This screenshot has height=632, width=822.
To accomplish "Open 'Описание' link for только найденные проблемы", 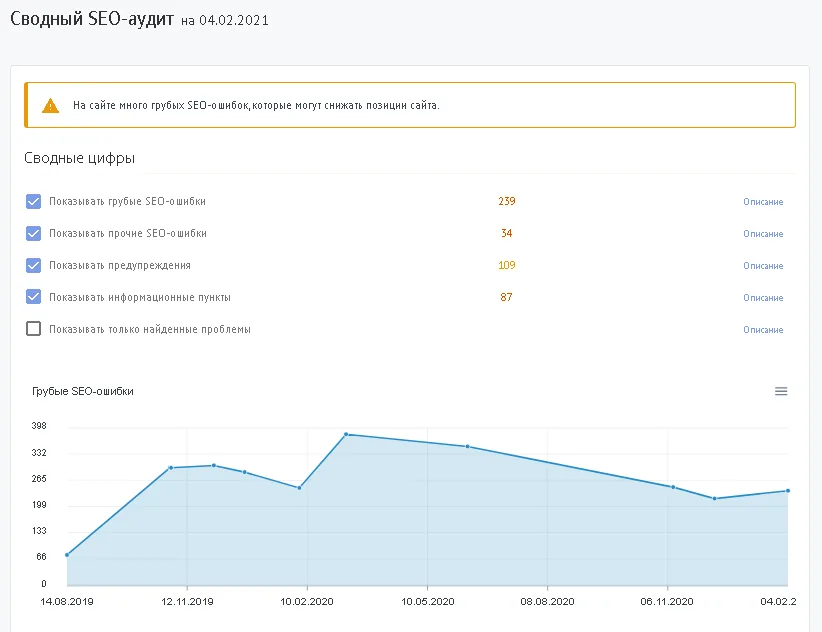I will [763, 330].
